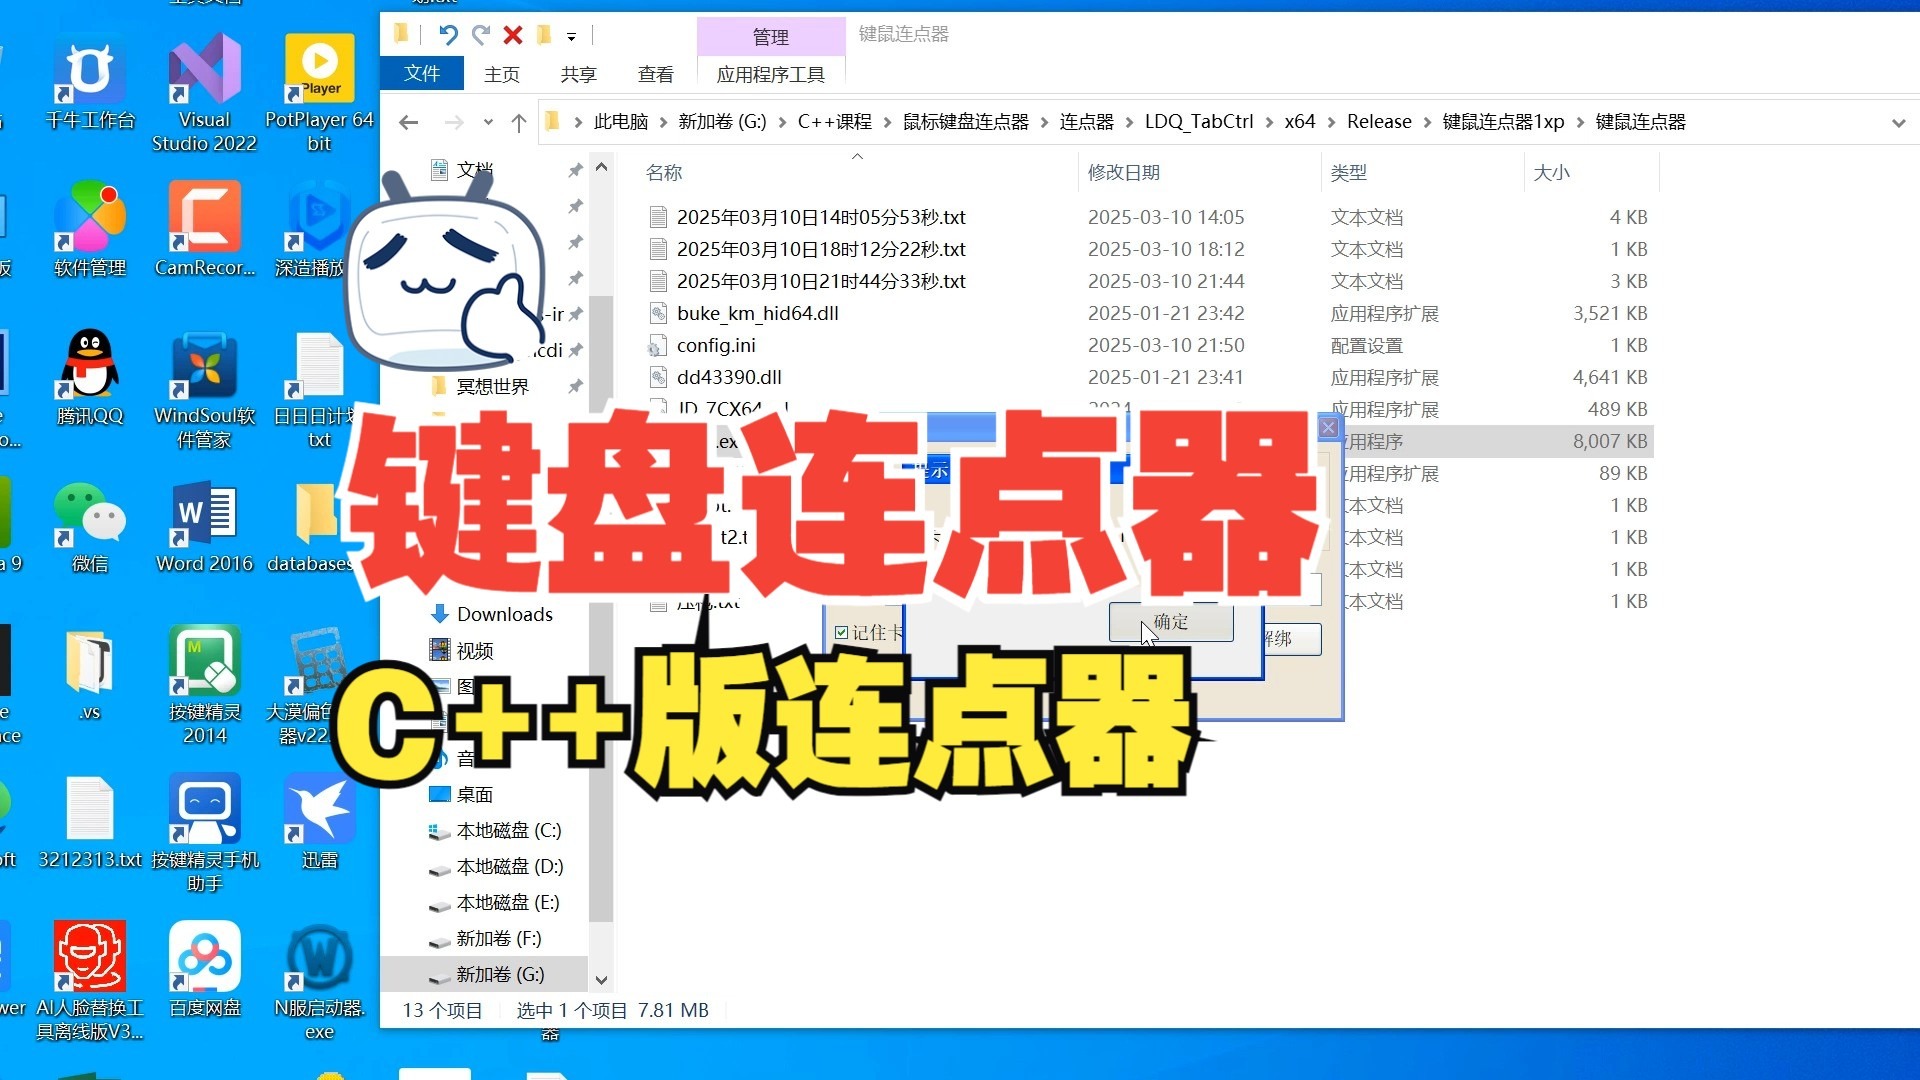Sort files by 类型 column header

pyautogui.click(x=1422, y=172)
